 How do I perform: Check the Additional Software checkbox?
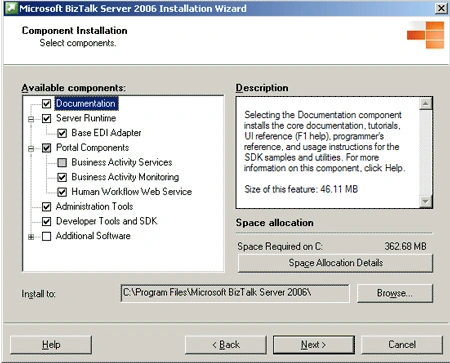46,236
